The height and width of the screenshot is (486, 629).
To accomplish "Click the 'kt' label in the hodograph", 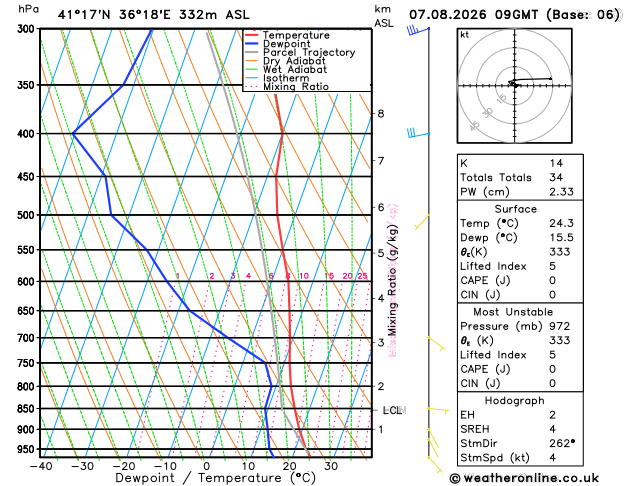I will 465,35.
